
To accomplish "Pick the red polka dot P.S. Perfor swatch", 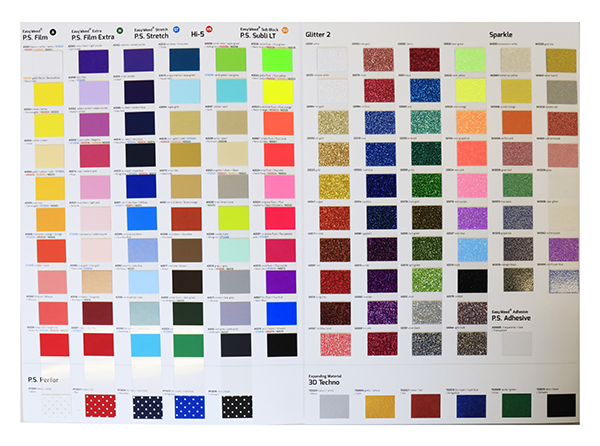I will click(x=100, y=406).
